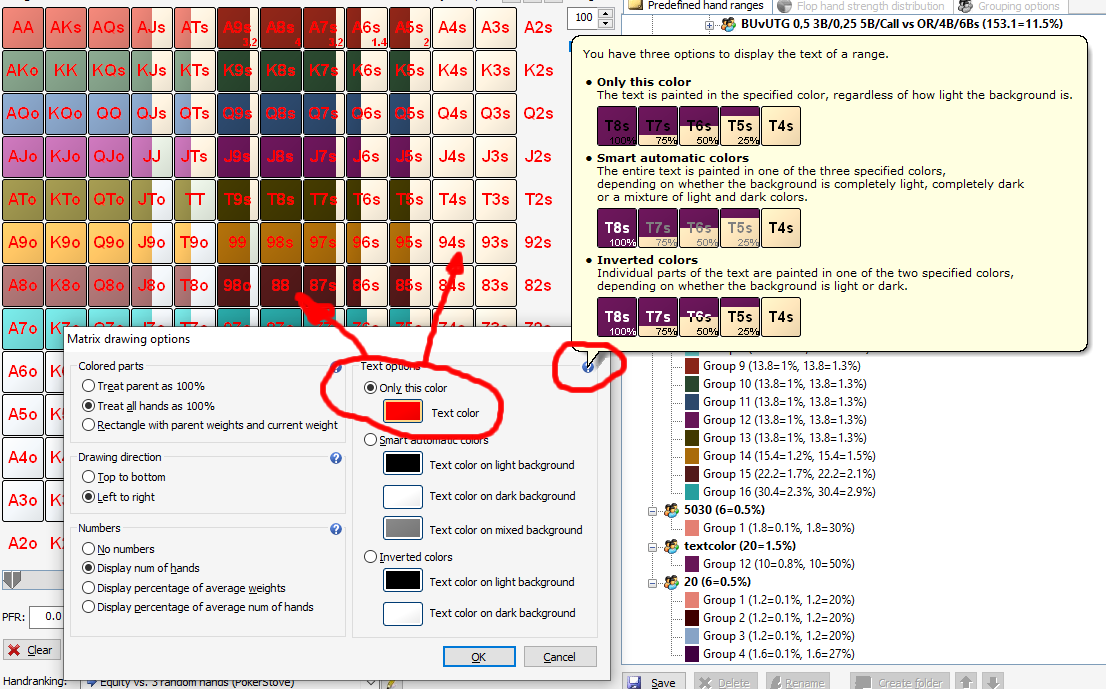Switch to Flop hand strength distribution tab
This screenshot has width=1106, height=689.
click(x=861, y=6)
